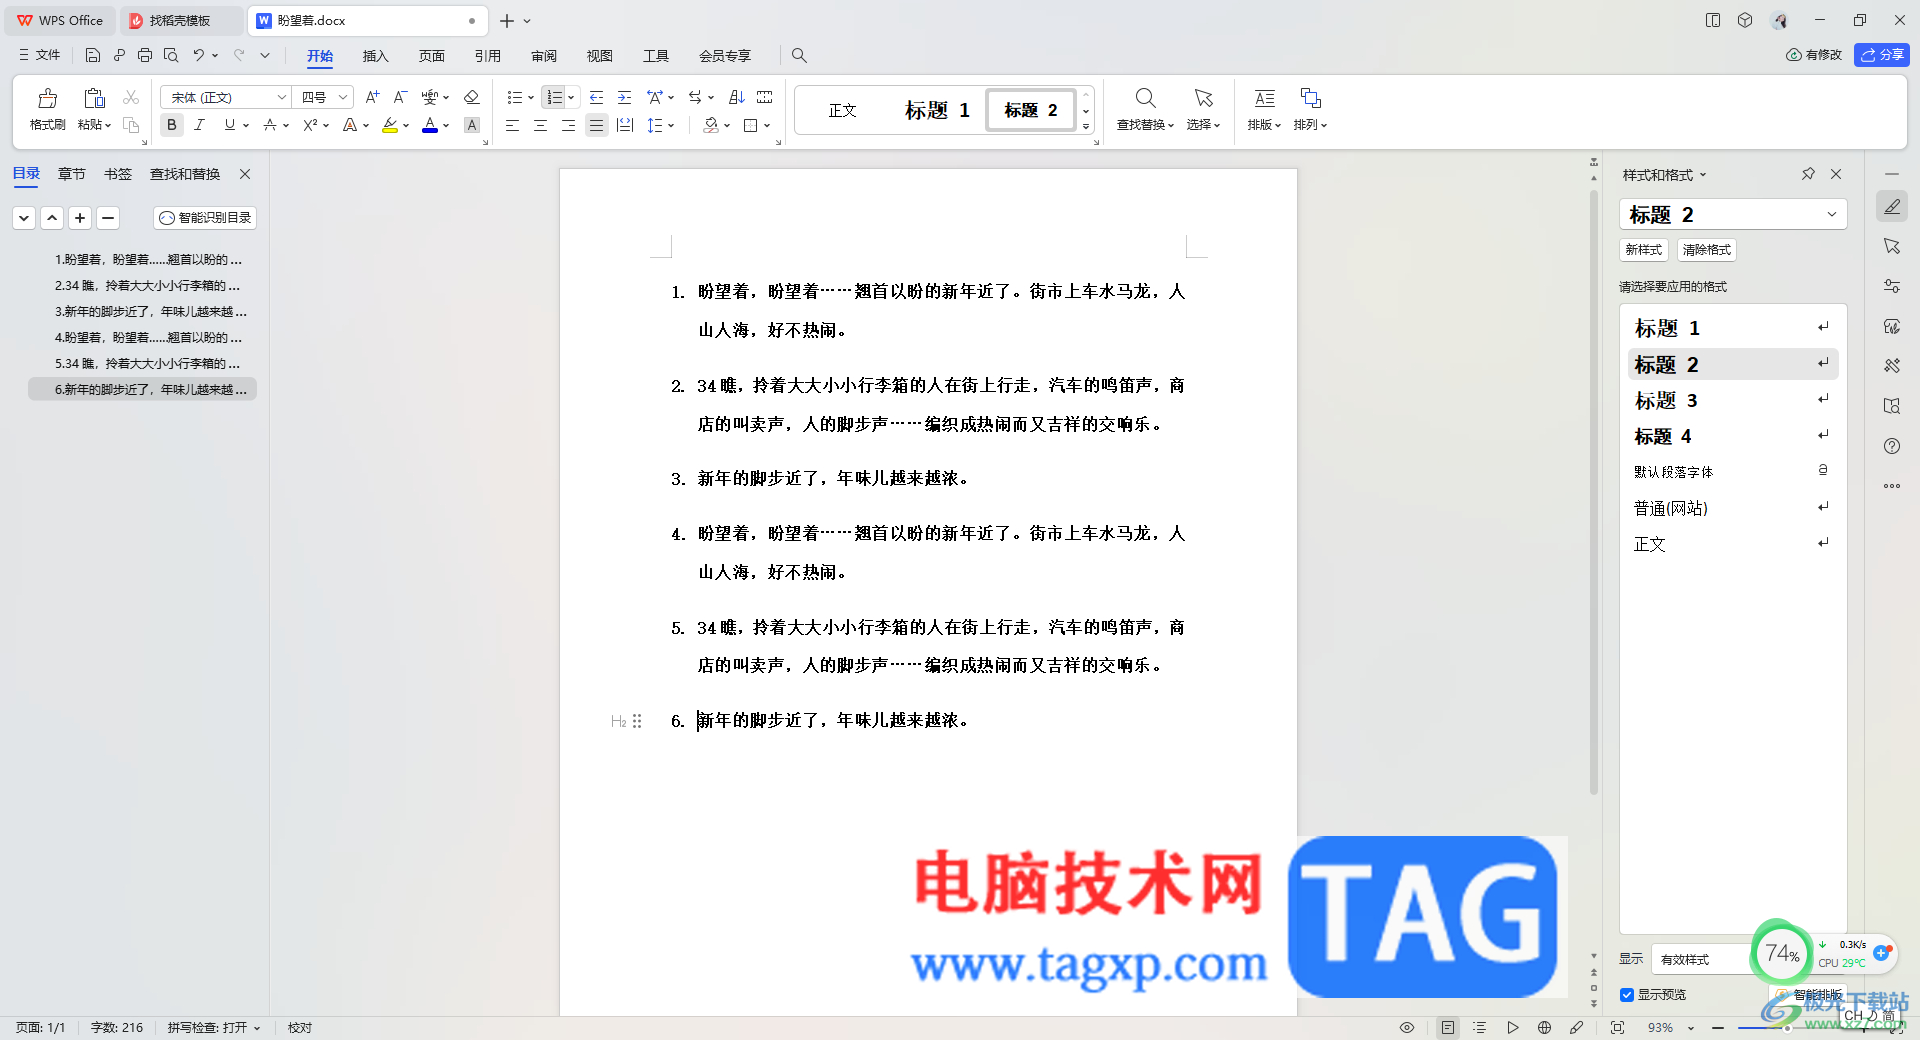This screenshot has width=1920, height=1040.
Task: Apply the 标题 1 style from ribbon gallery
Action: [x=937, y=110]
